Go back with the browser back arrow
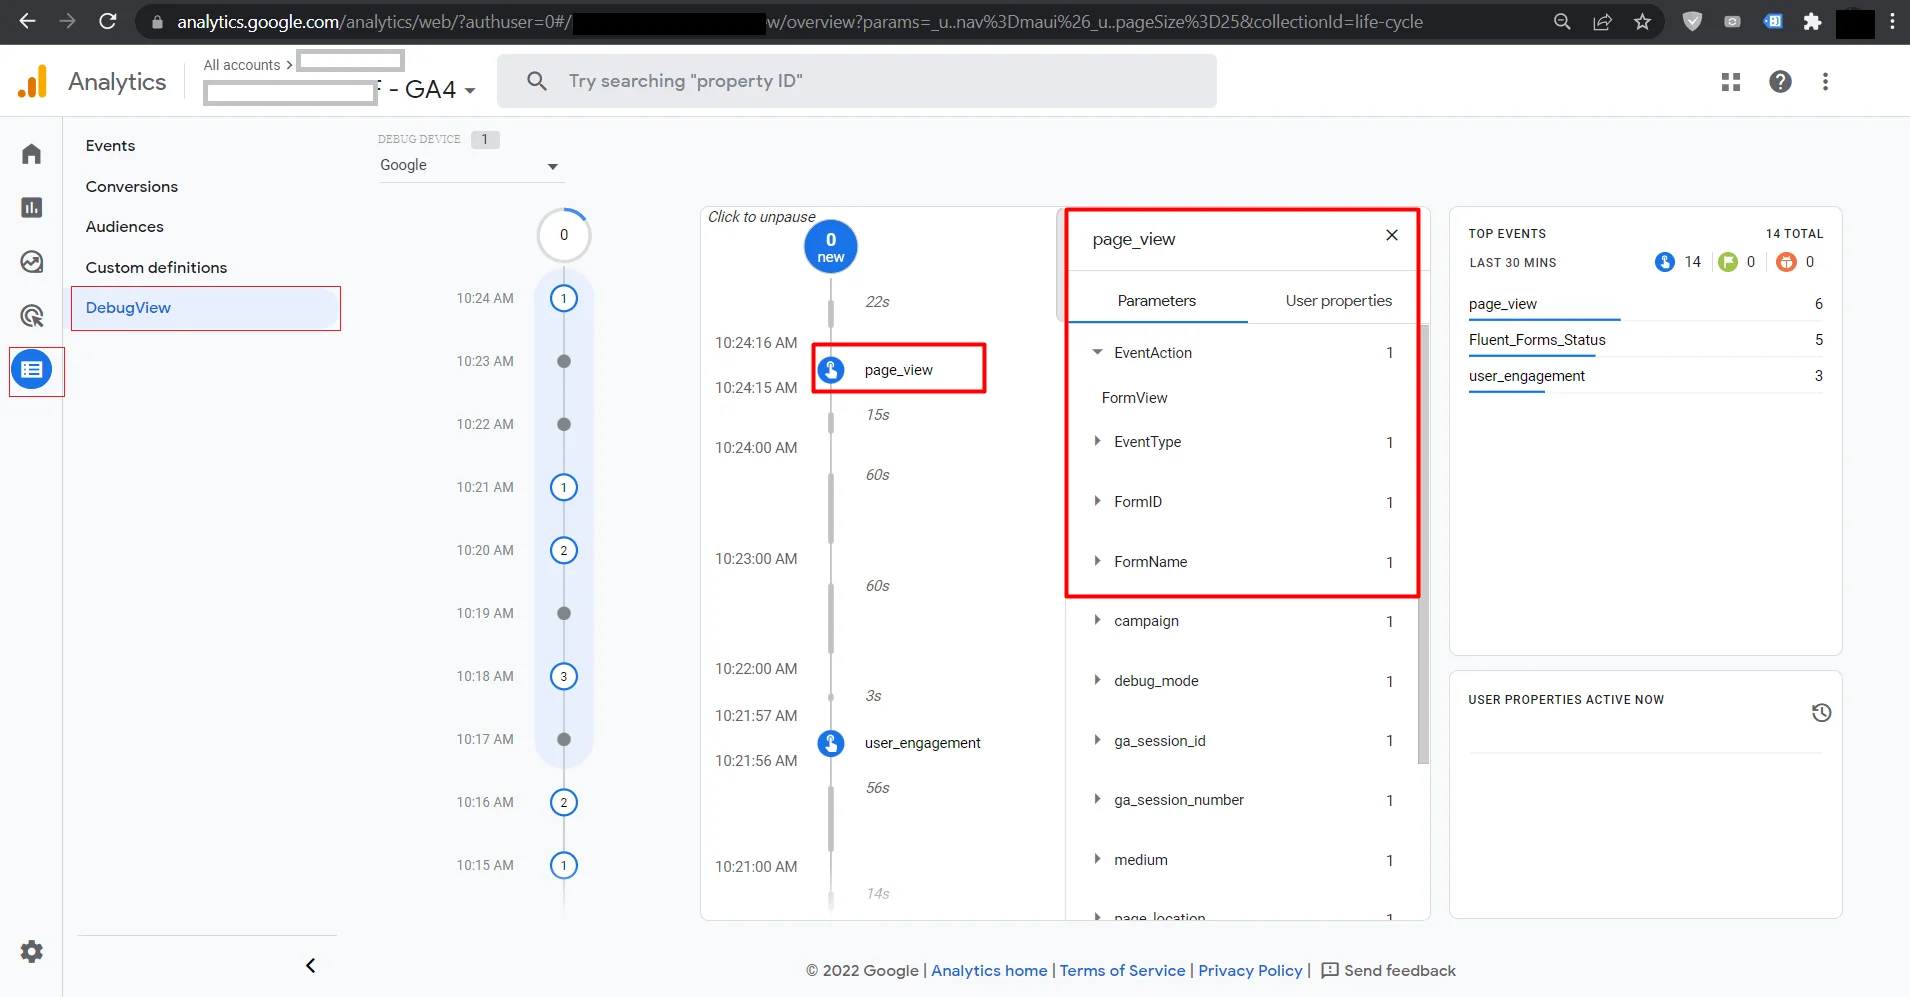Image resolution: width=1910 pixels, height=997 pixels. point(27,21)
